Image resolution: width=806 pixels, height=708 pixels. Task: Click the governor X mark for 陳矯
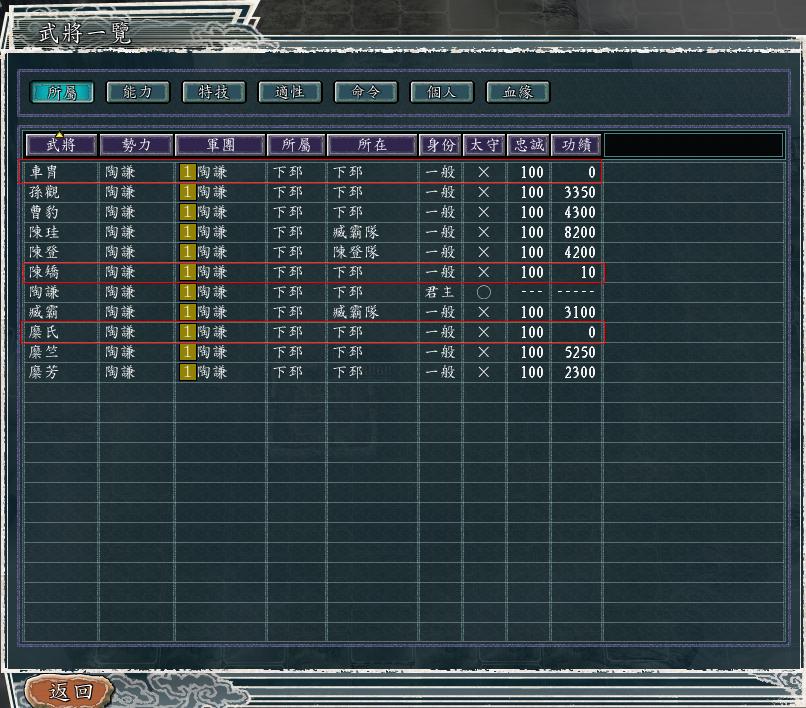tap(484, 273)
